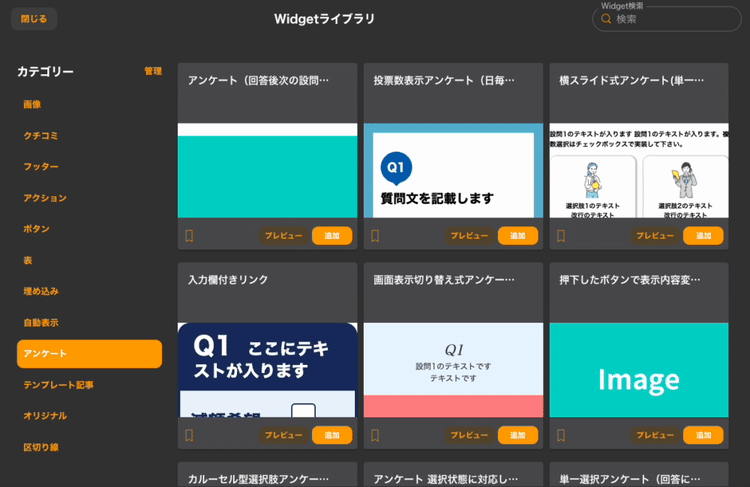Switch to the フッター category

click(41, 166)
